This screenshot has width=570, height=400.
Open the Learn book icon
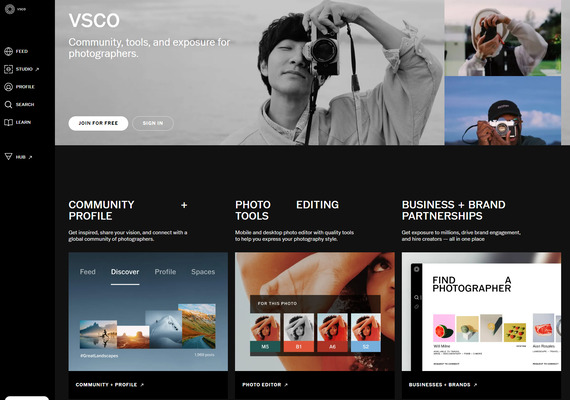(x=8, y=122)
